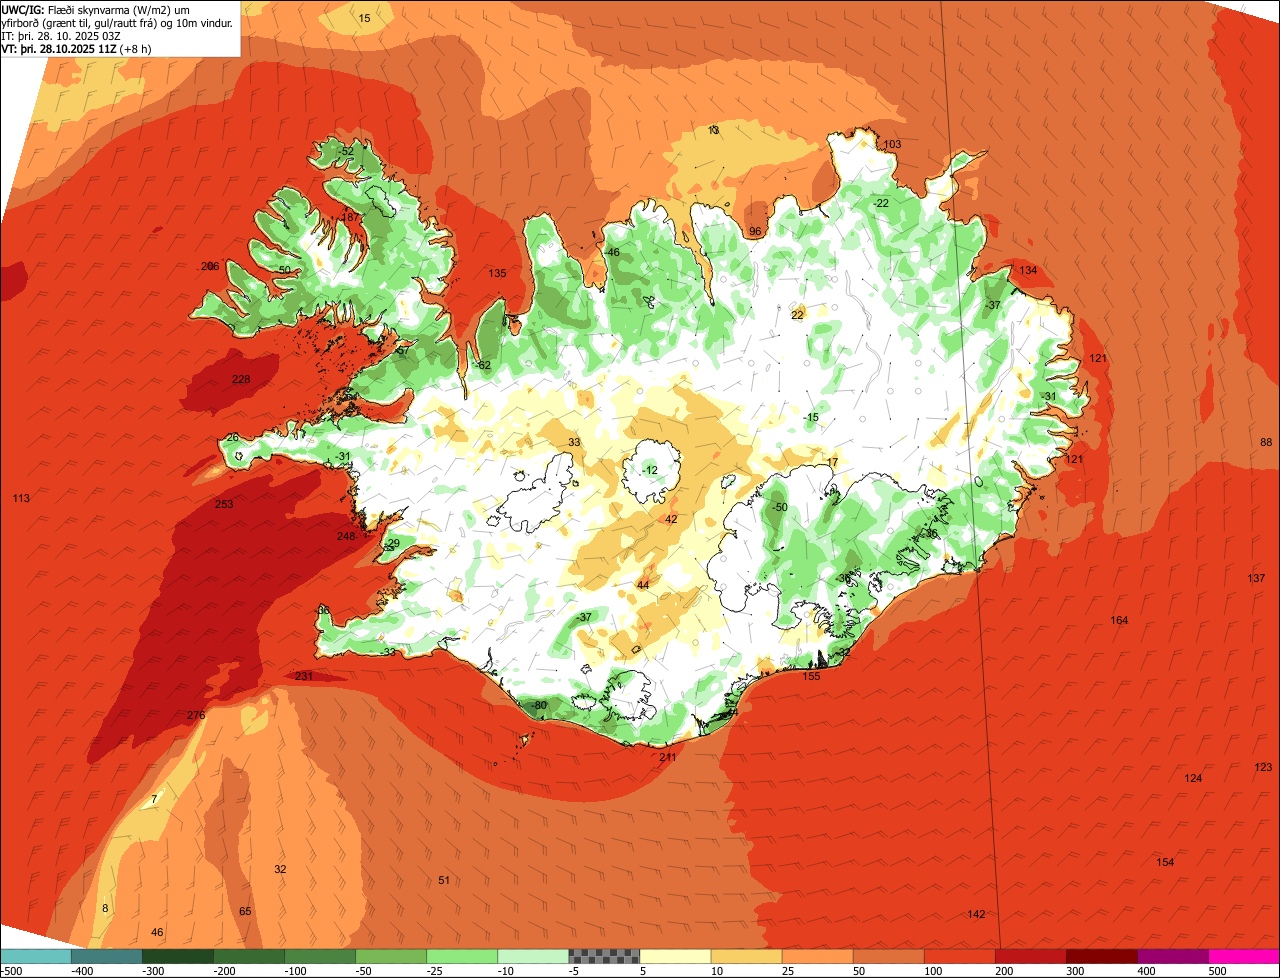
Task: Click the value 137 at the right edge
Action: coord(1256,579)
